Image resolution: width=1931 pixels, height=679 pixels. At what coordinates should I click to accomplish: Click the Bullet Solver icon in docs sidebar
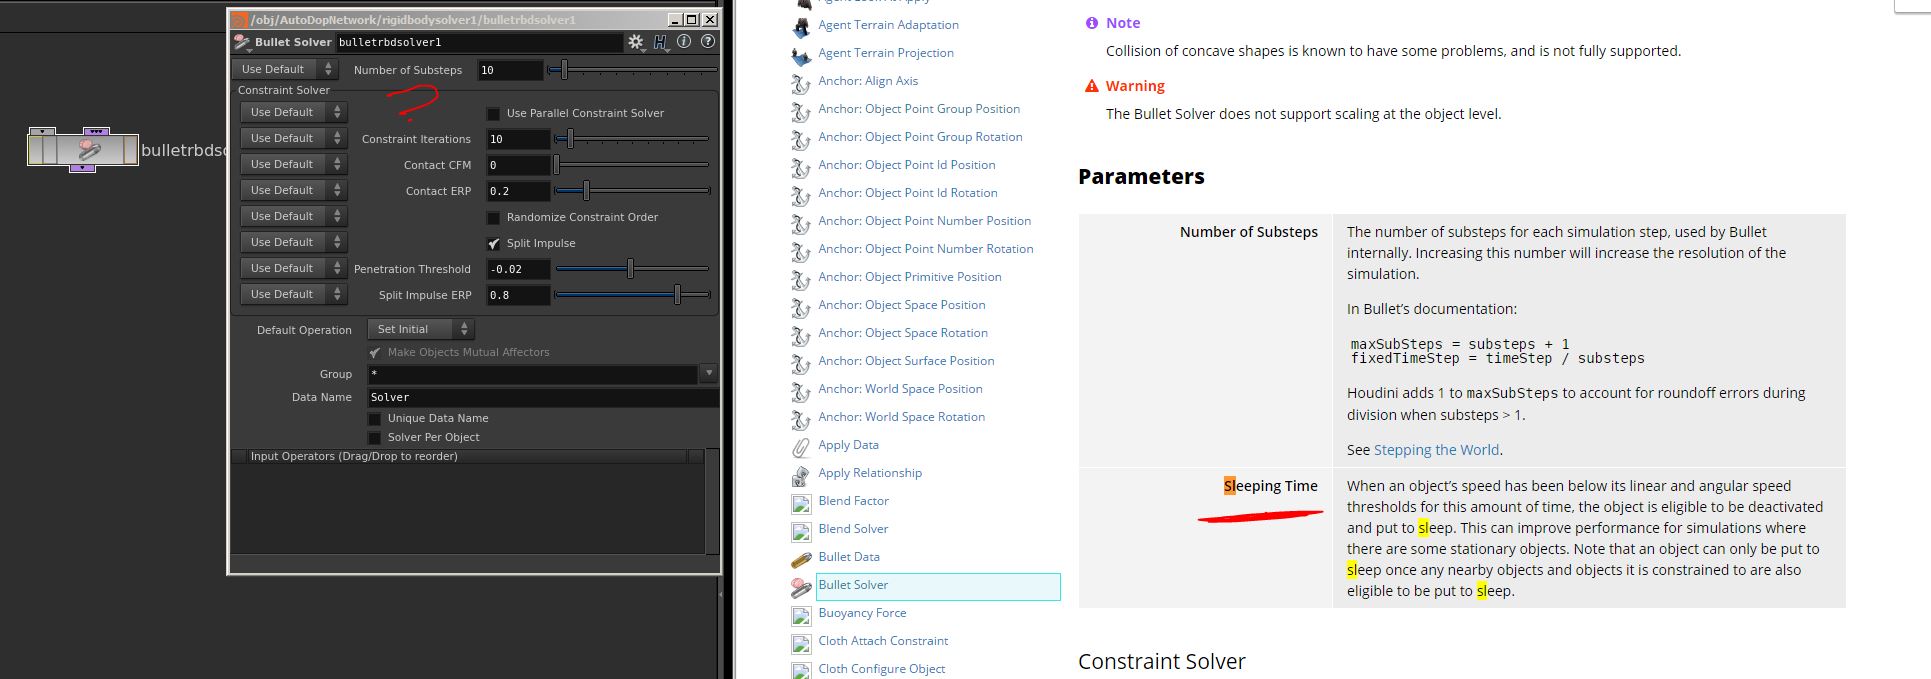pos(801,586)
